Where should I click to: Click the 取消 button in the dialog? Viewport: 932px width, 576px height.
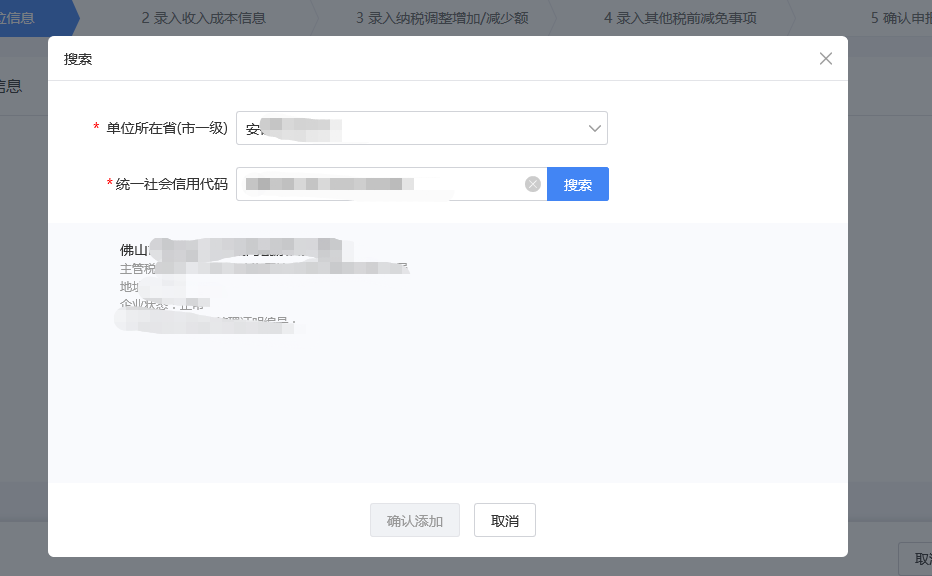pyautogui.click(x=505, y=521)
